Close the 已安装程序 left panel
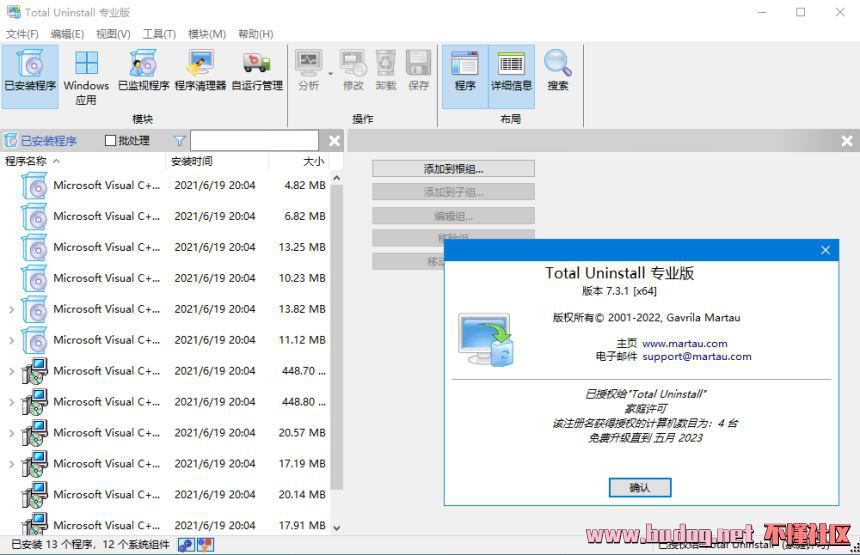The height and width of the screenshot is (555, 860). pos(334,141)
